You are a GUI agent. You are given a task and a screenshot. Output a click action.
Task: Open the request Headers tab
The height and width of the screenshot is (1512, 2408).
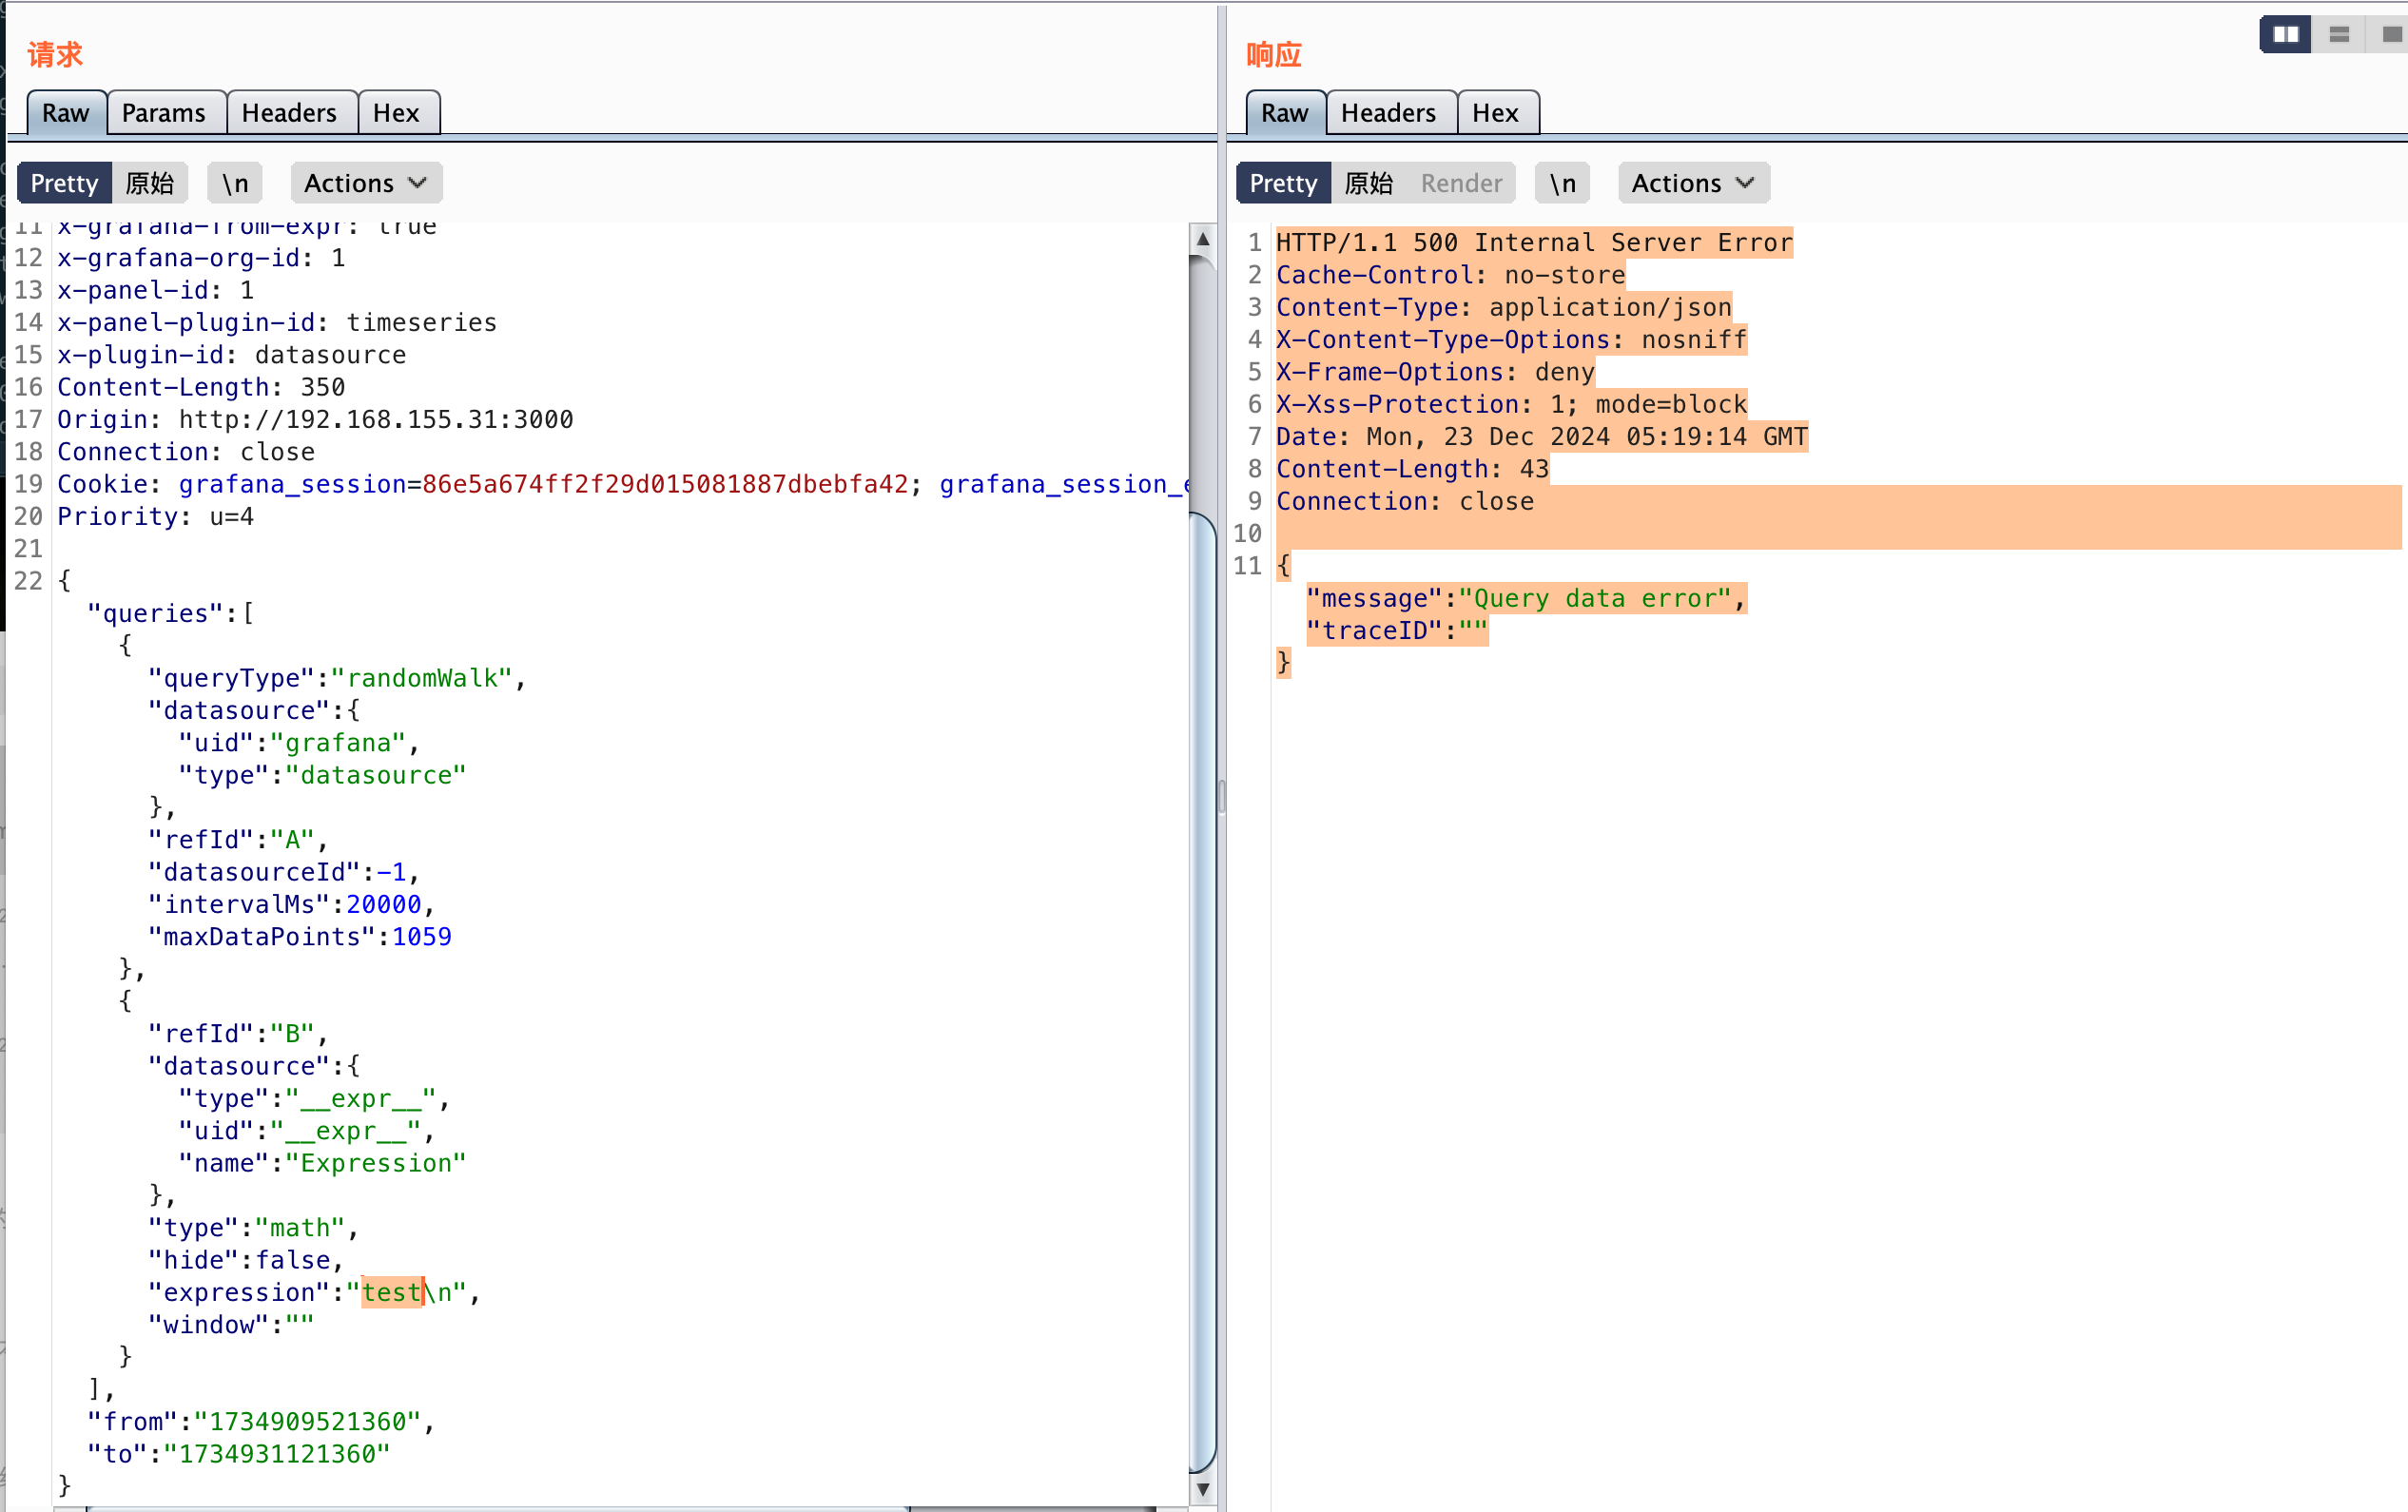(289, 113)
